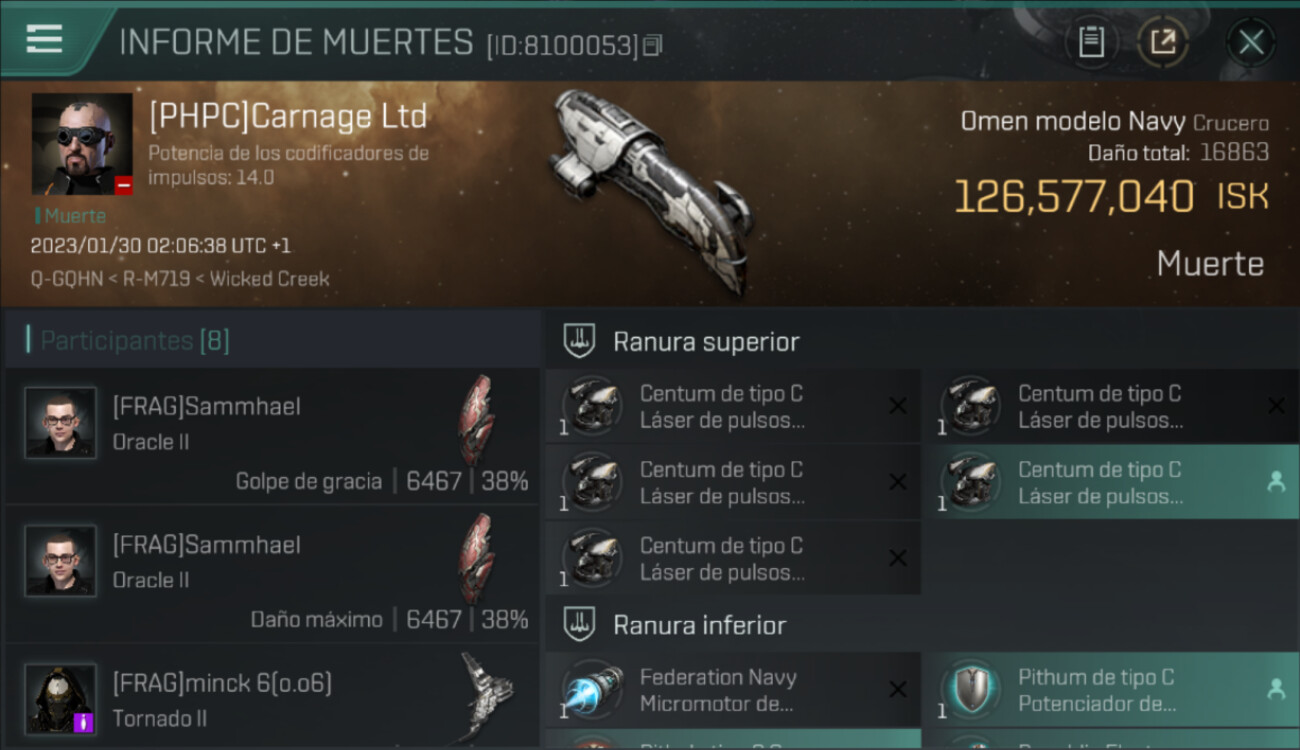This screenshot has height=750, width=1300.
Task: Open the hamburger menu icon
Action: click(44, 39)
